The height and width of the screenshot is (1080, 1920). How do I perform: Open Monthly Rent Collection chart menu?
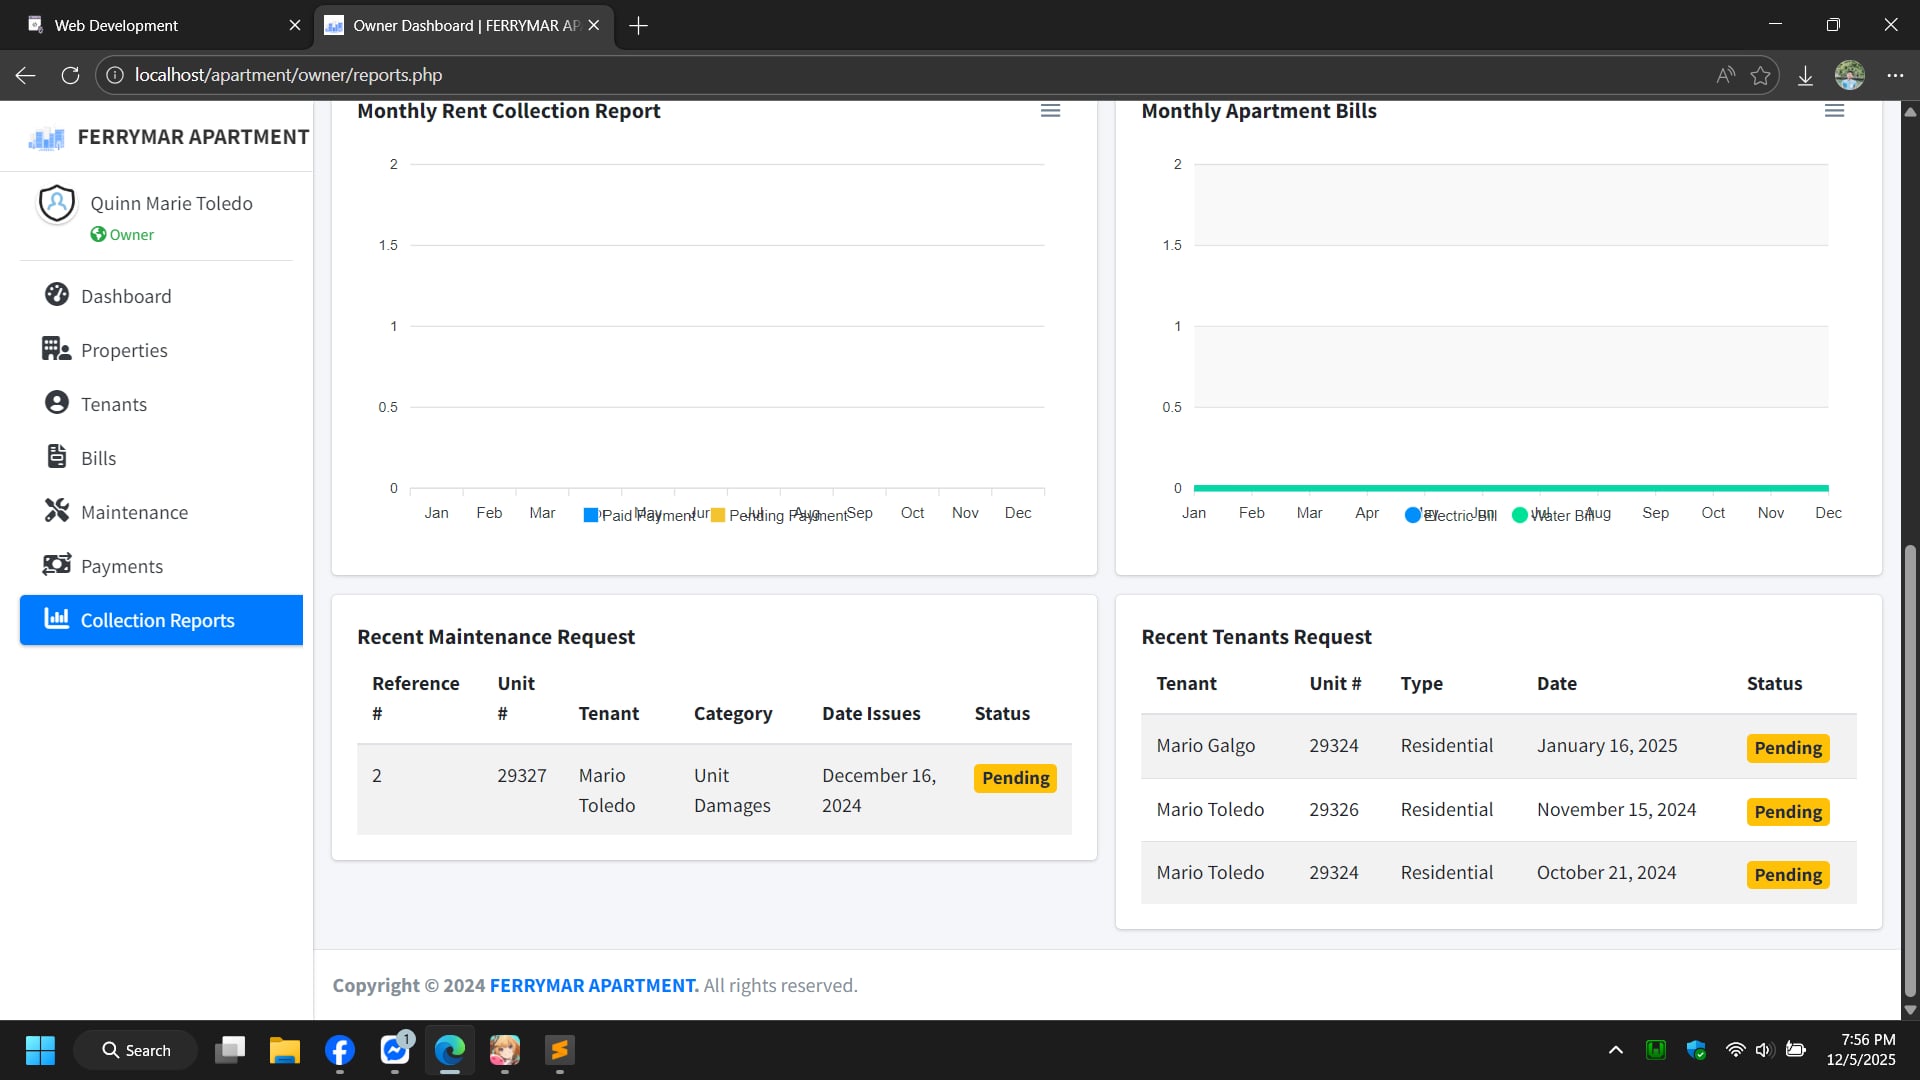click(x=1050, y=111)
